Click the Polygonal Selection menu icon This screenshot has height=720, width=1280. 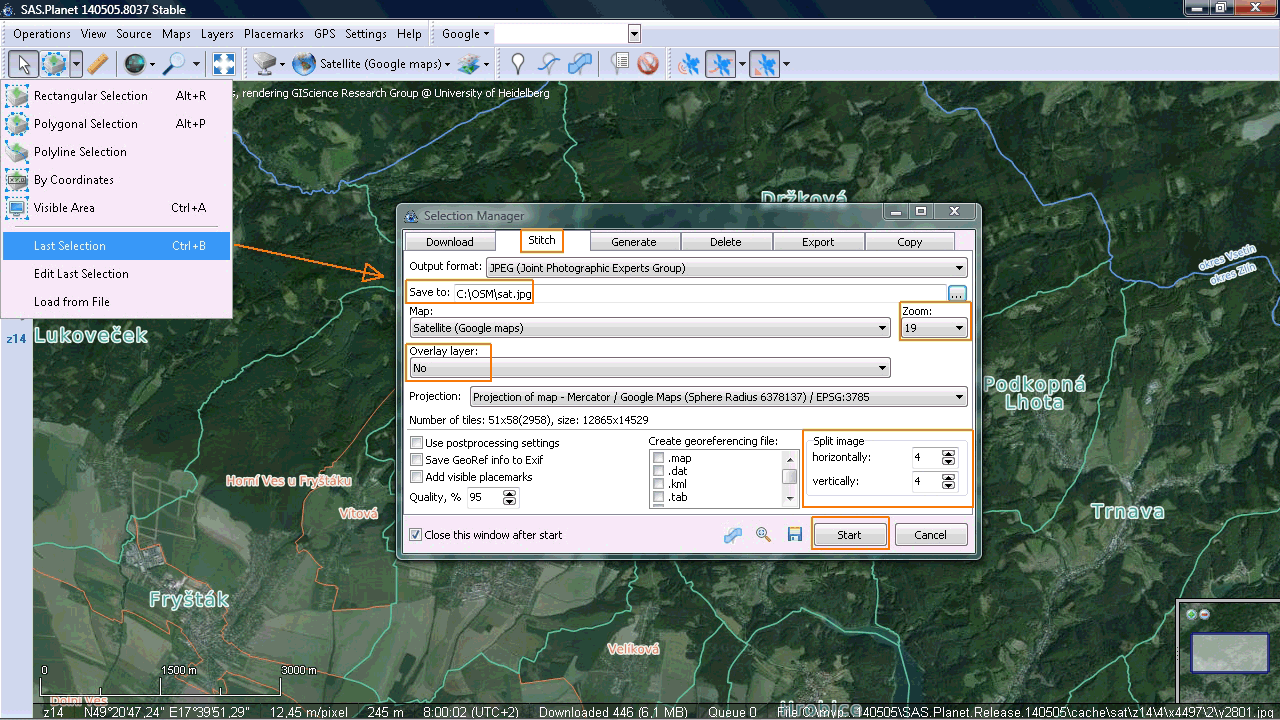coord(17,124)
